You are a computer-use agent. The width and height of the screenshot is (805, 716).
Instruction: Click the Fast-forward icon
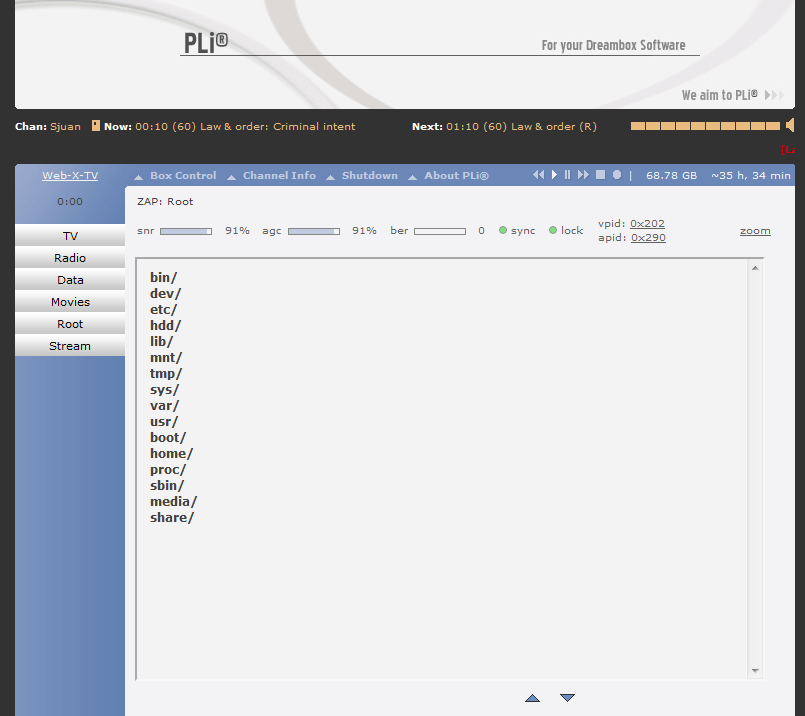coord(581,175)
